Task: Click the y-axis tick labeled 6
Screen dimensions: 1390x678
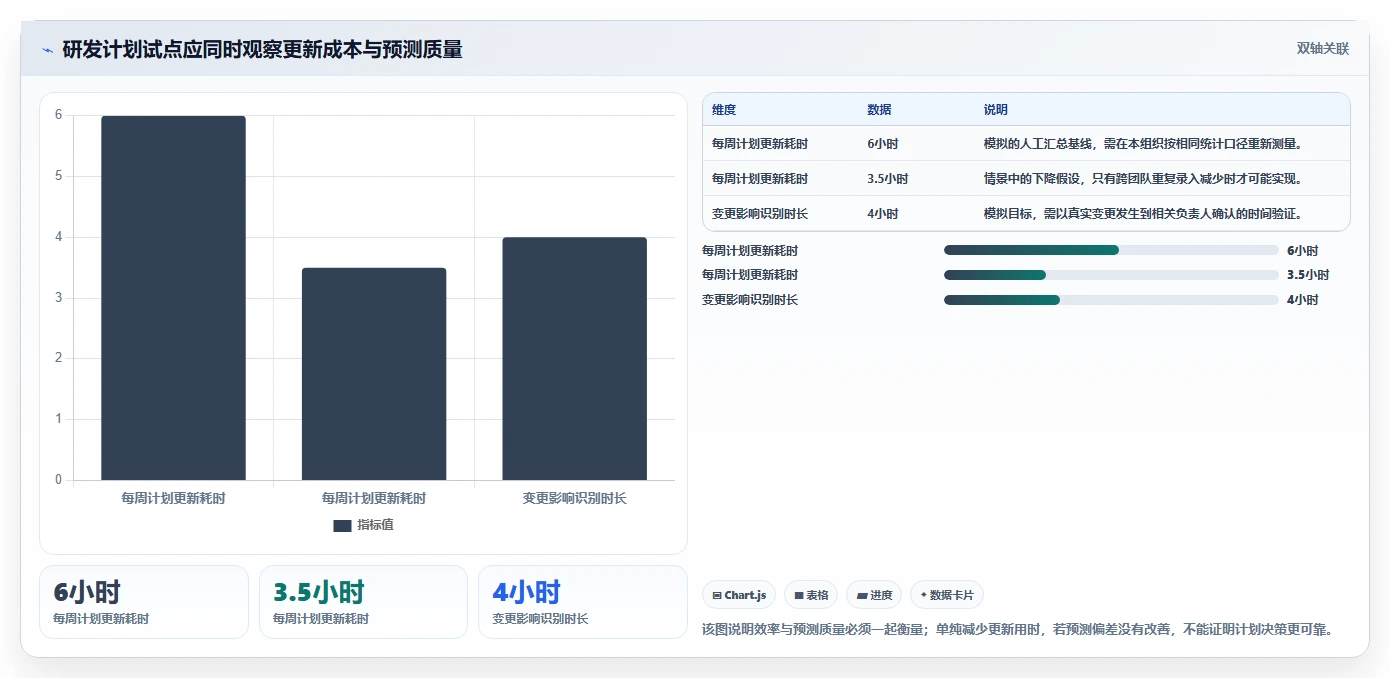Action: (59, 115)
